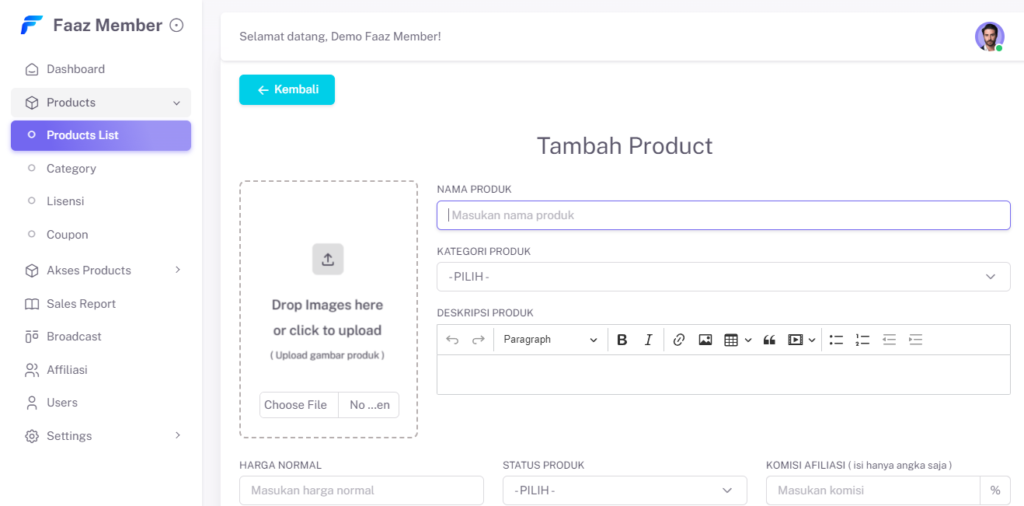Viewport: 1024px width, 506px height.
Task: Go to Coupon submenu item
Action: 67,235
